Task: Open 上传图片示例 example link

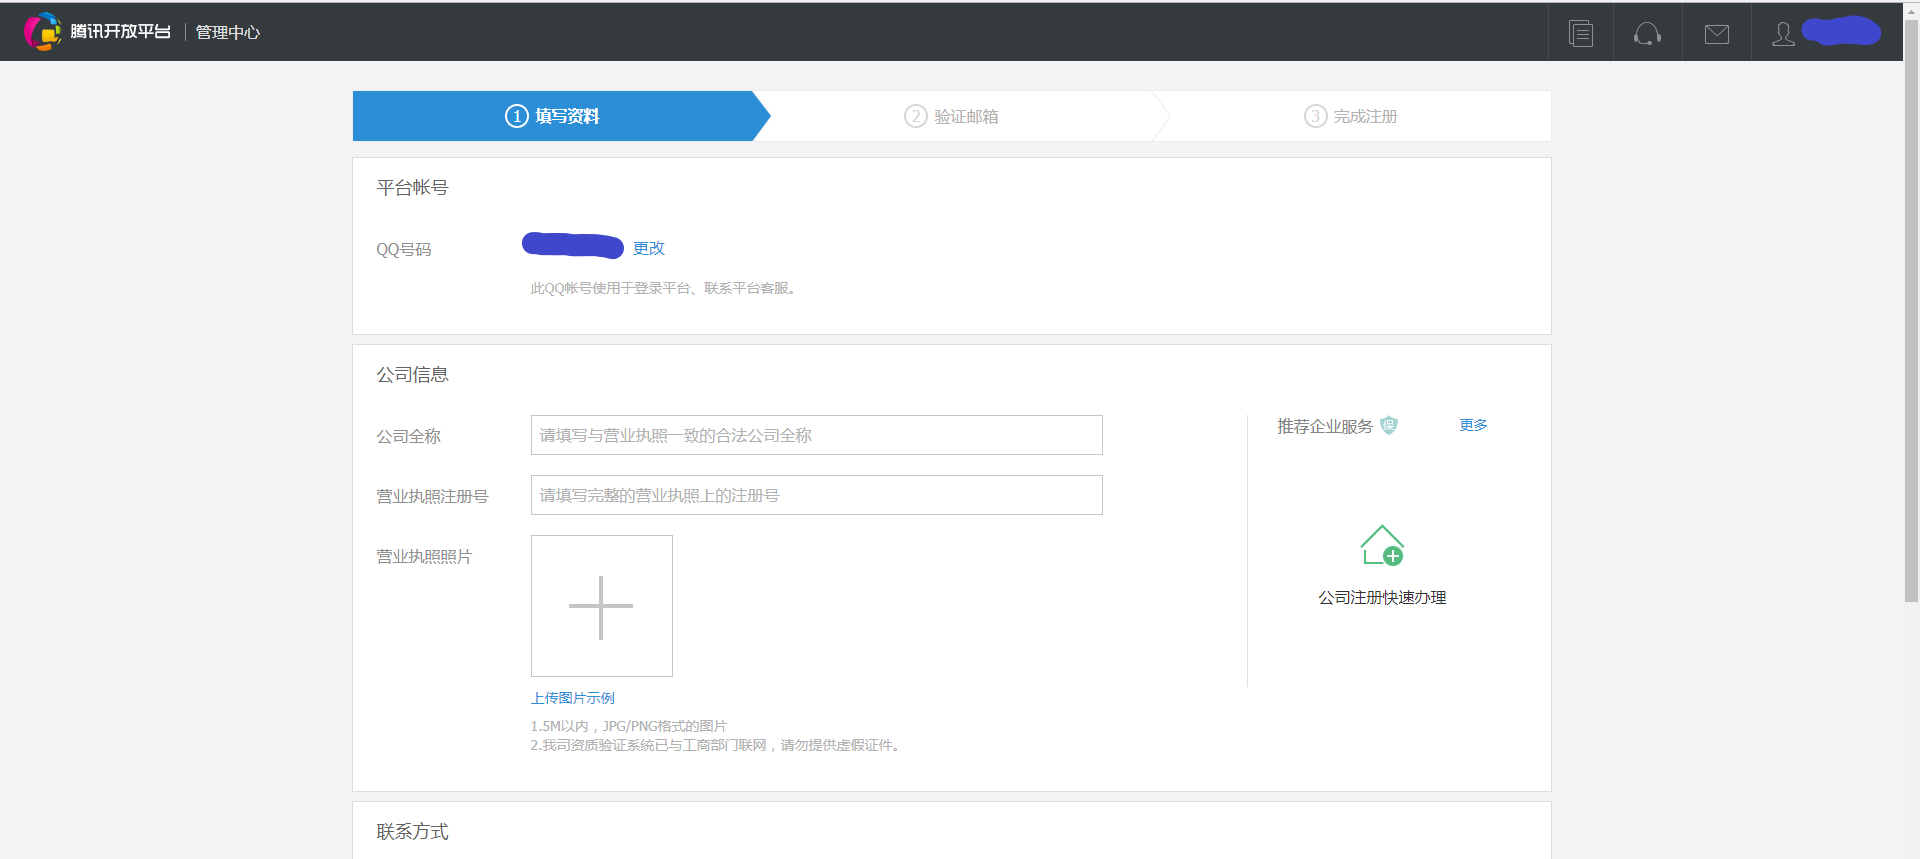Action: (x=573, y=698)
